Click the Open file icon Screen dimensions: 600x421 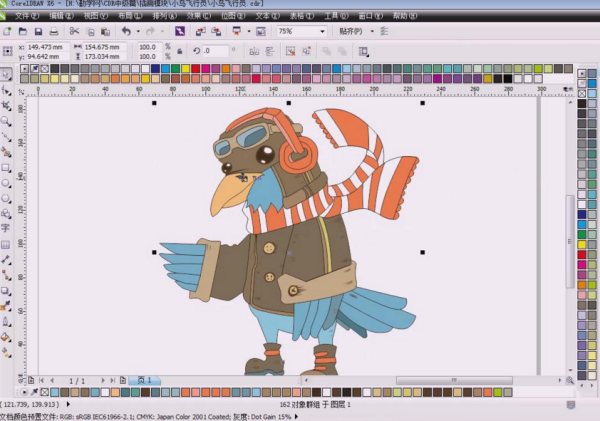23,31
